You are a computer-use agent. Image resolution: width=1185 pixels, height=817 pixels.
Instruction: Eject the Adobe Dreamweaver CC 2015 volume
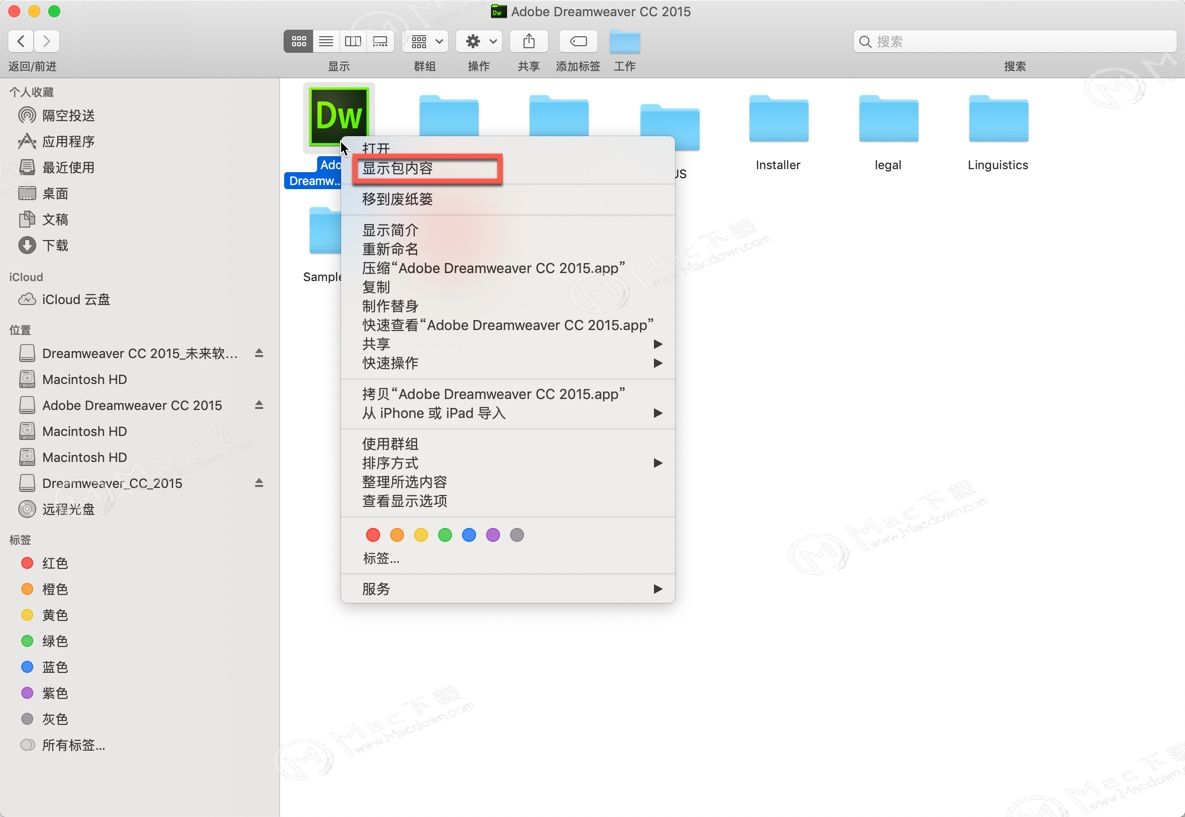coord(259,405)
